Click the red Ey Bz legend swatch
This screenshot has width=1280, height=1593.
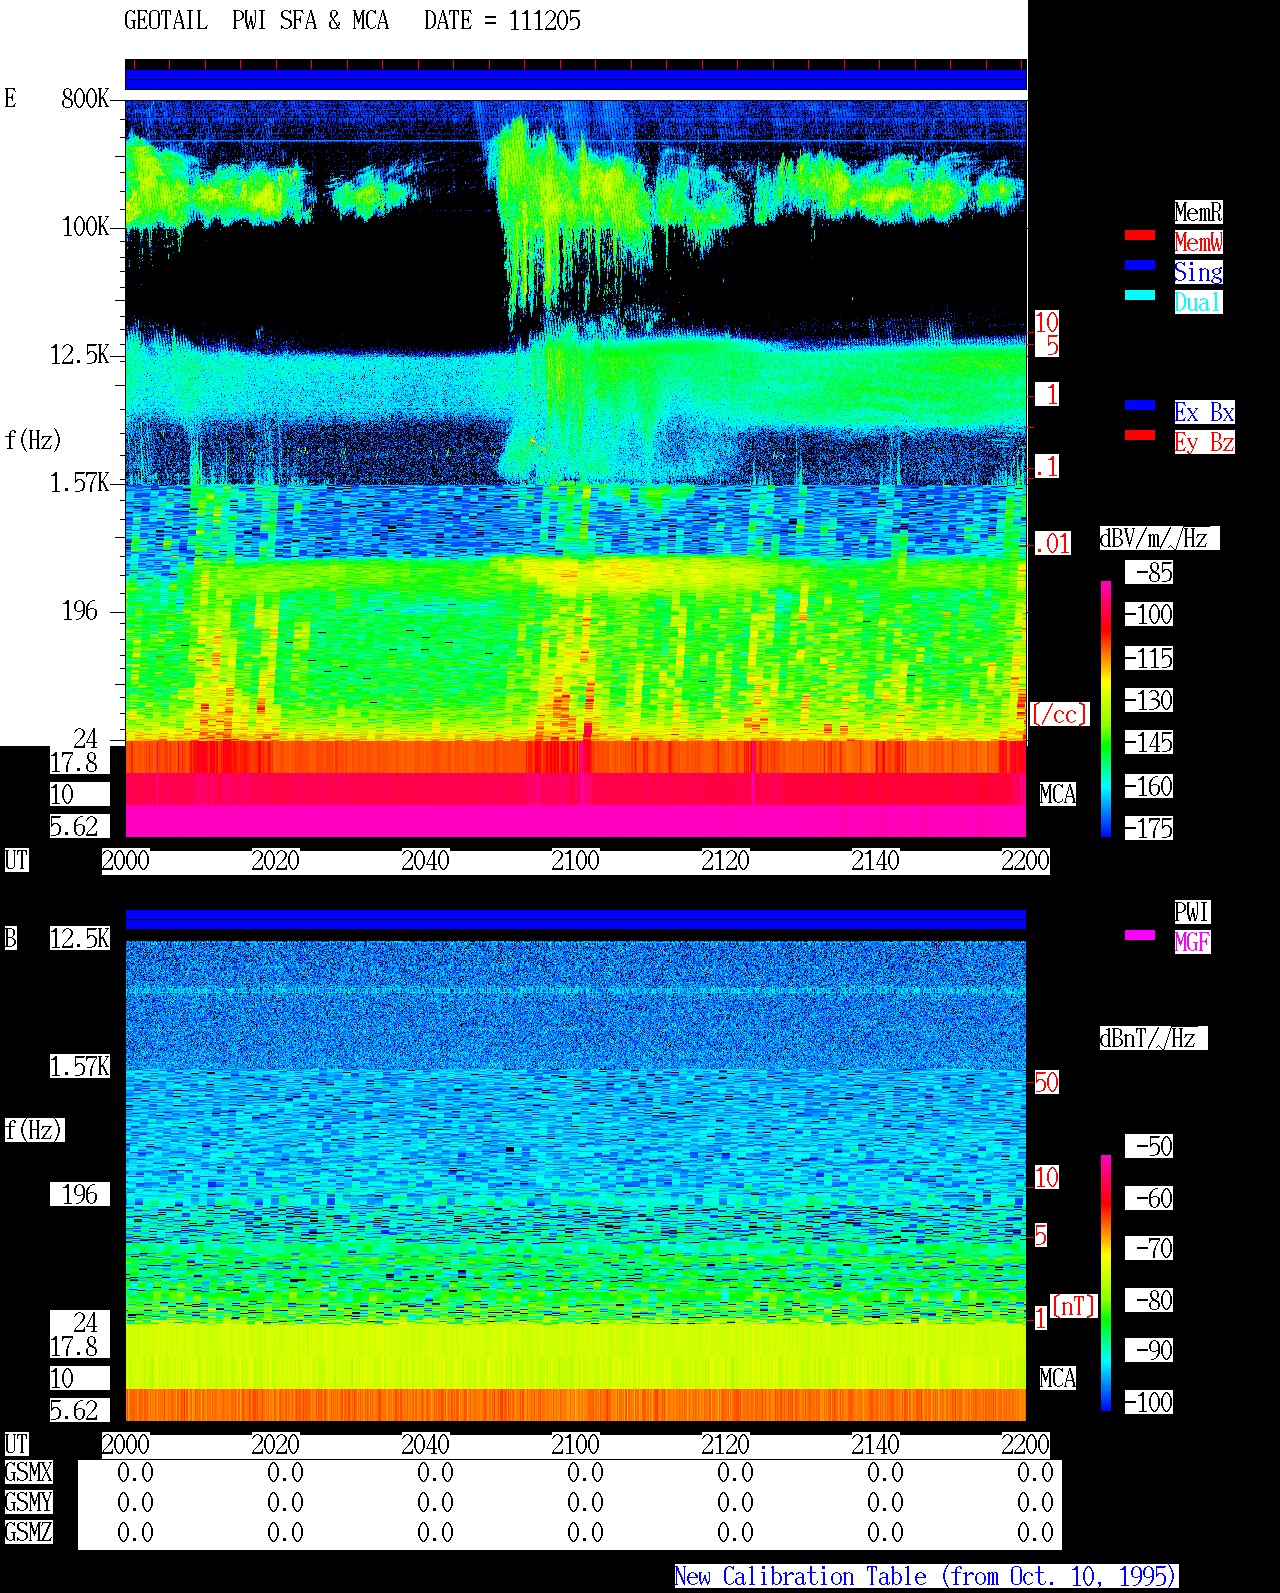(1140, 436)
